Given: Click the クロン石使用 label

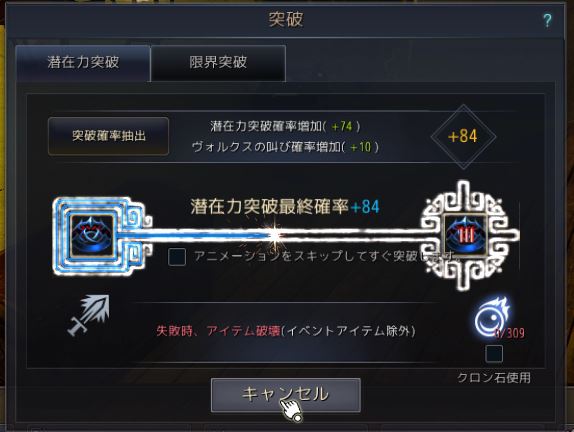Looking at the screenshot, I should coord(494,377).
